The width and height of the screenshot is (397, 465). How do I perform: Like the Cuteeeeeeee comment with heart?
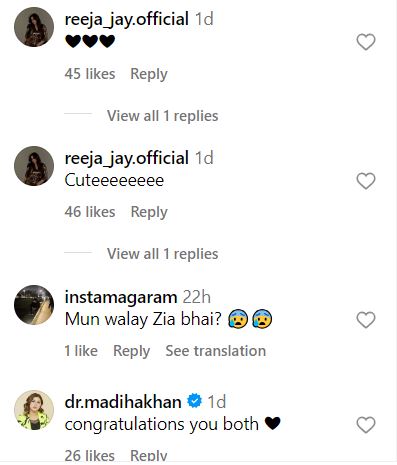(x=366, y=181)
